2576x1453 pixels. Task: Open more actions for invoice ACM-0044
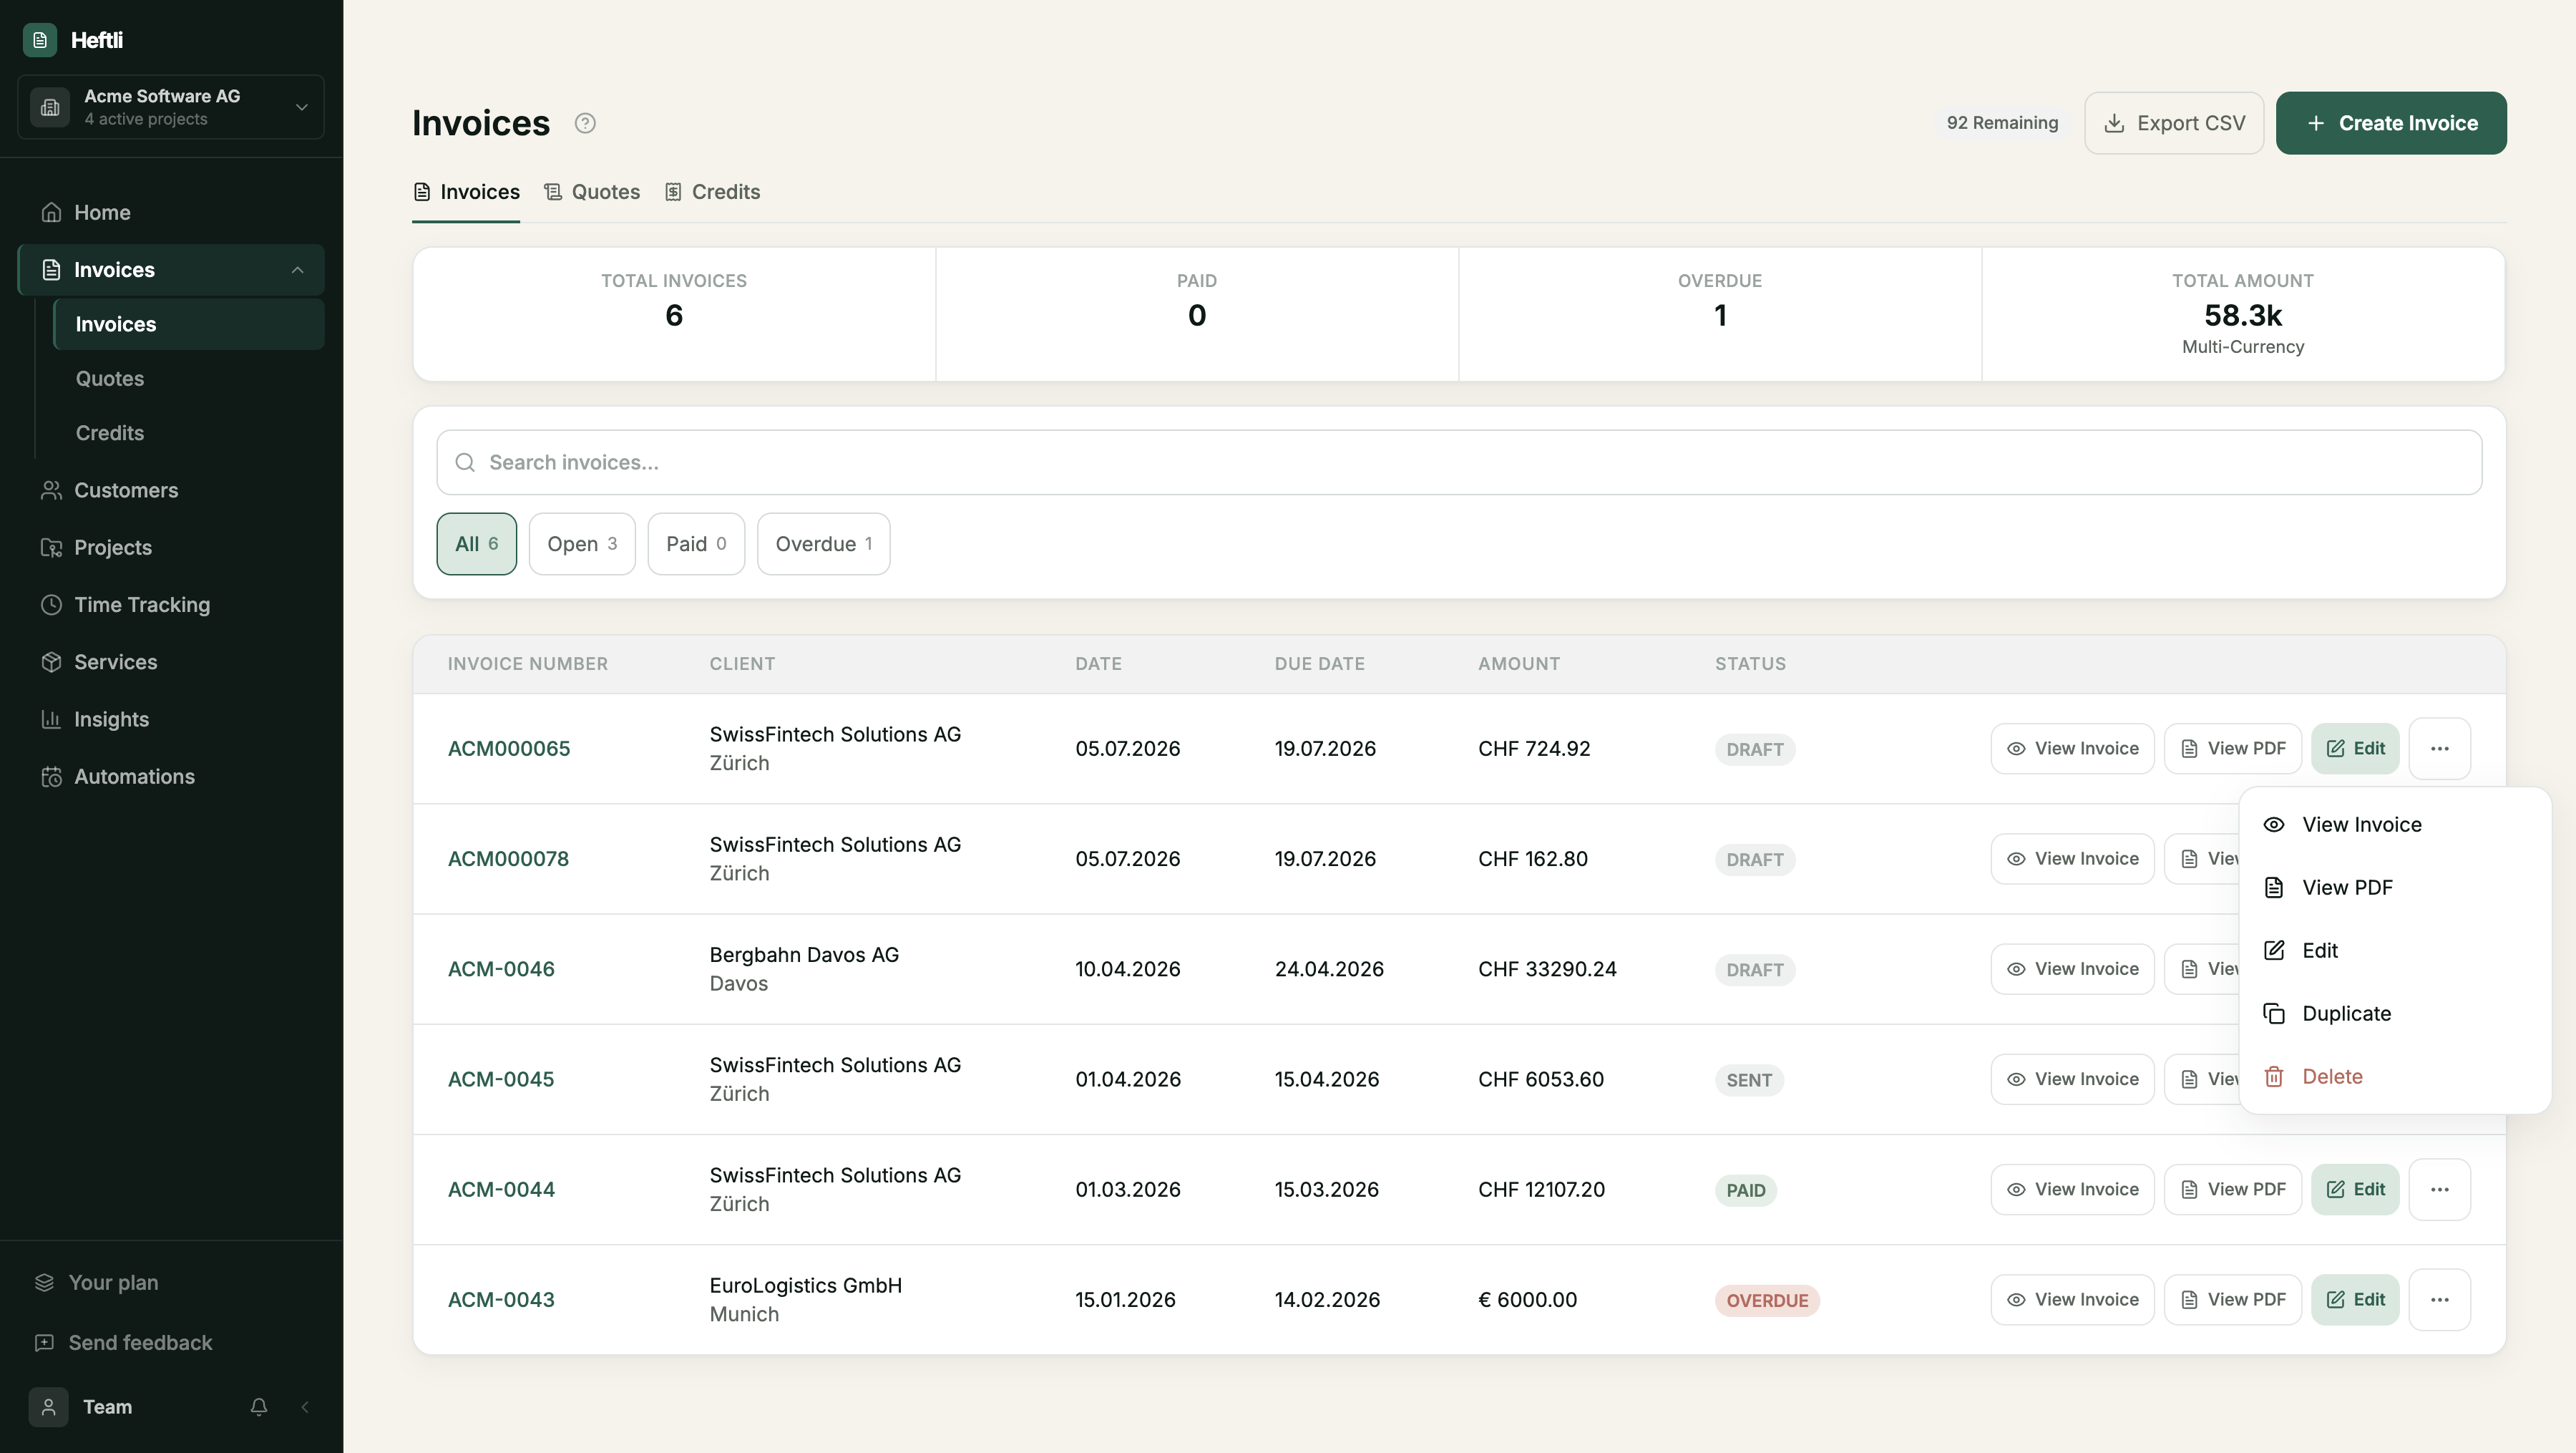[x=2439, y=1189]
